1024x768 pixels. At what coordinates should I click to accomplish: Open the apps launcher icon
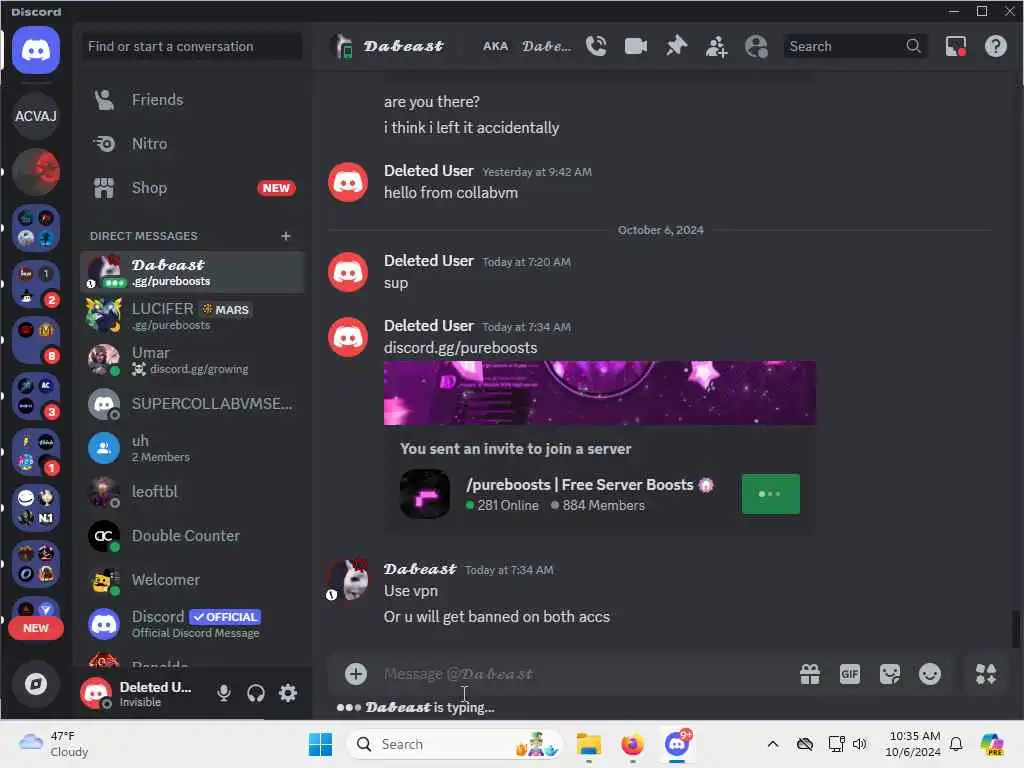(x=985, y=673)
